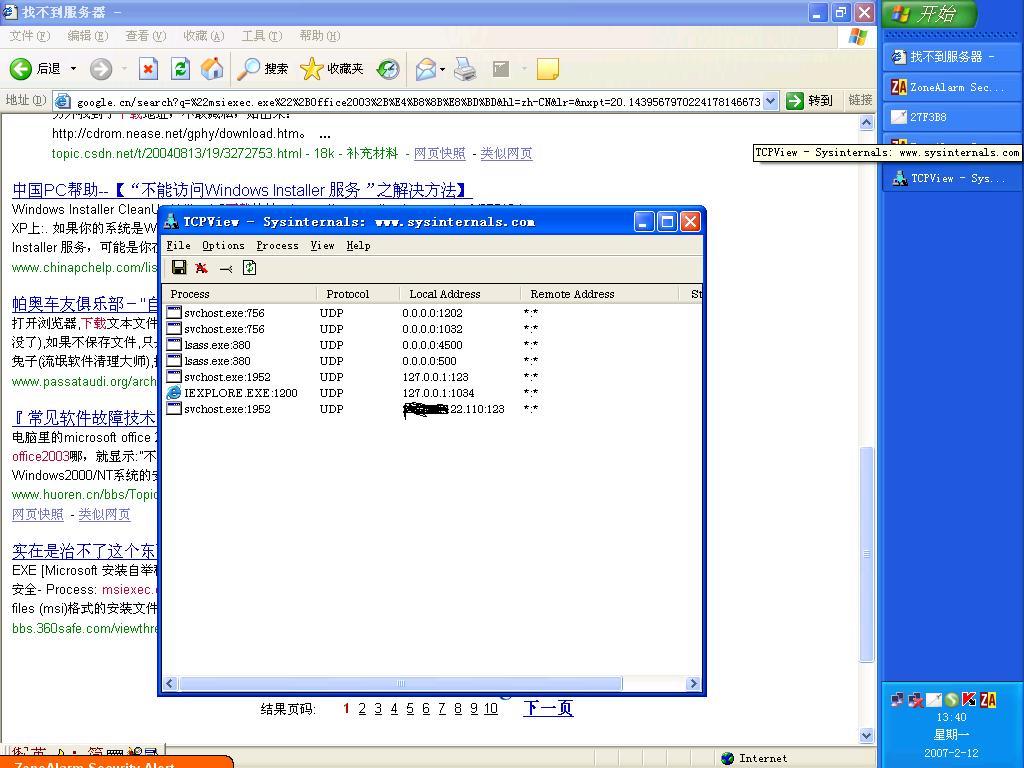Open the 中国PC帮助 search result link
Screen dimensions: 1024x768
(x=242, y=190)
